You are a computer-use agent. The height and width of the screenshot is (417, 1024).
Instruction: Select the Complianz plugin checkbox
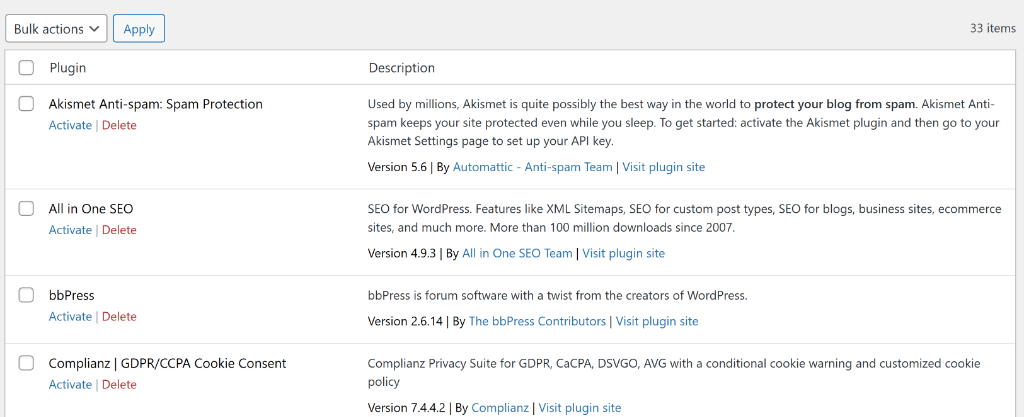pyautogui.click(x=26, y=363)
